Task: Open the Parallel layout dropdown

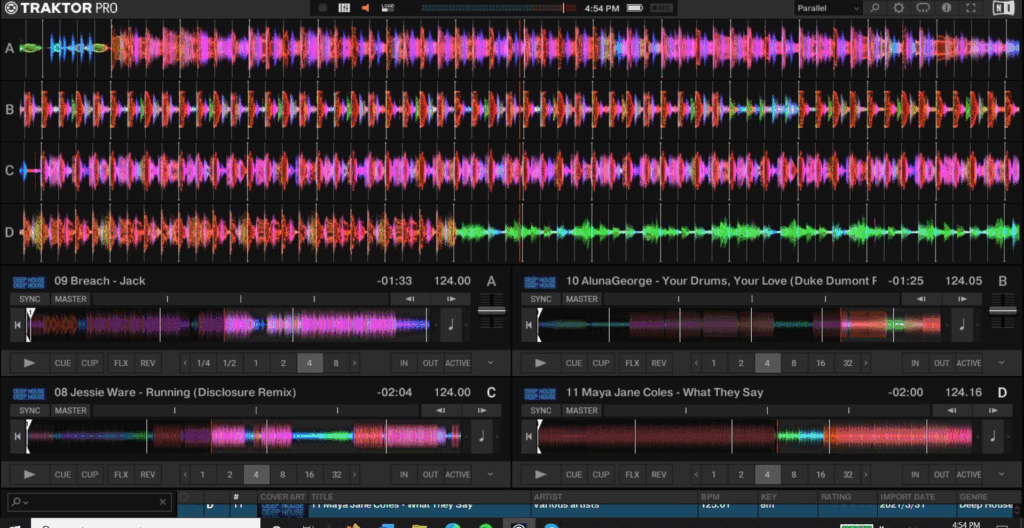Action: click(827, 8)
